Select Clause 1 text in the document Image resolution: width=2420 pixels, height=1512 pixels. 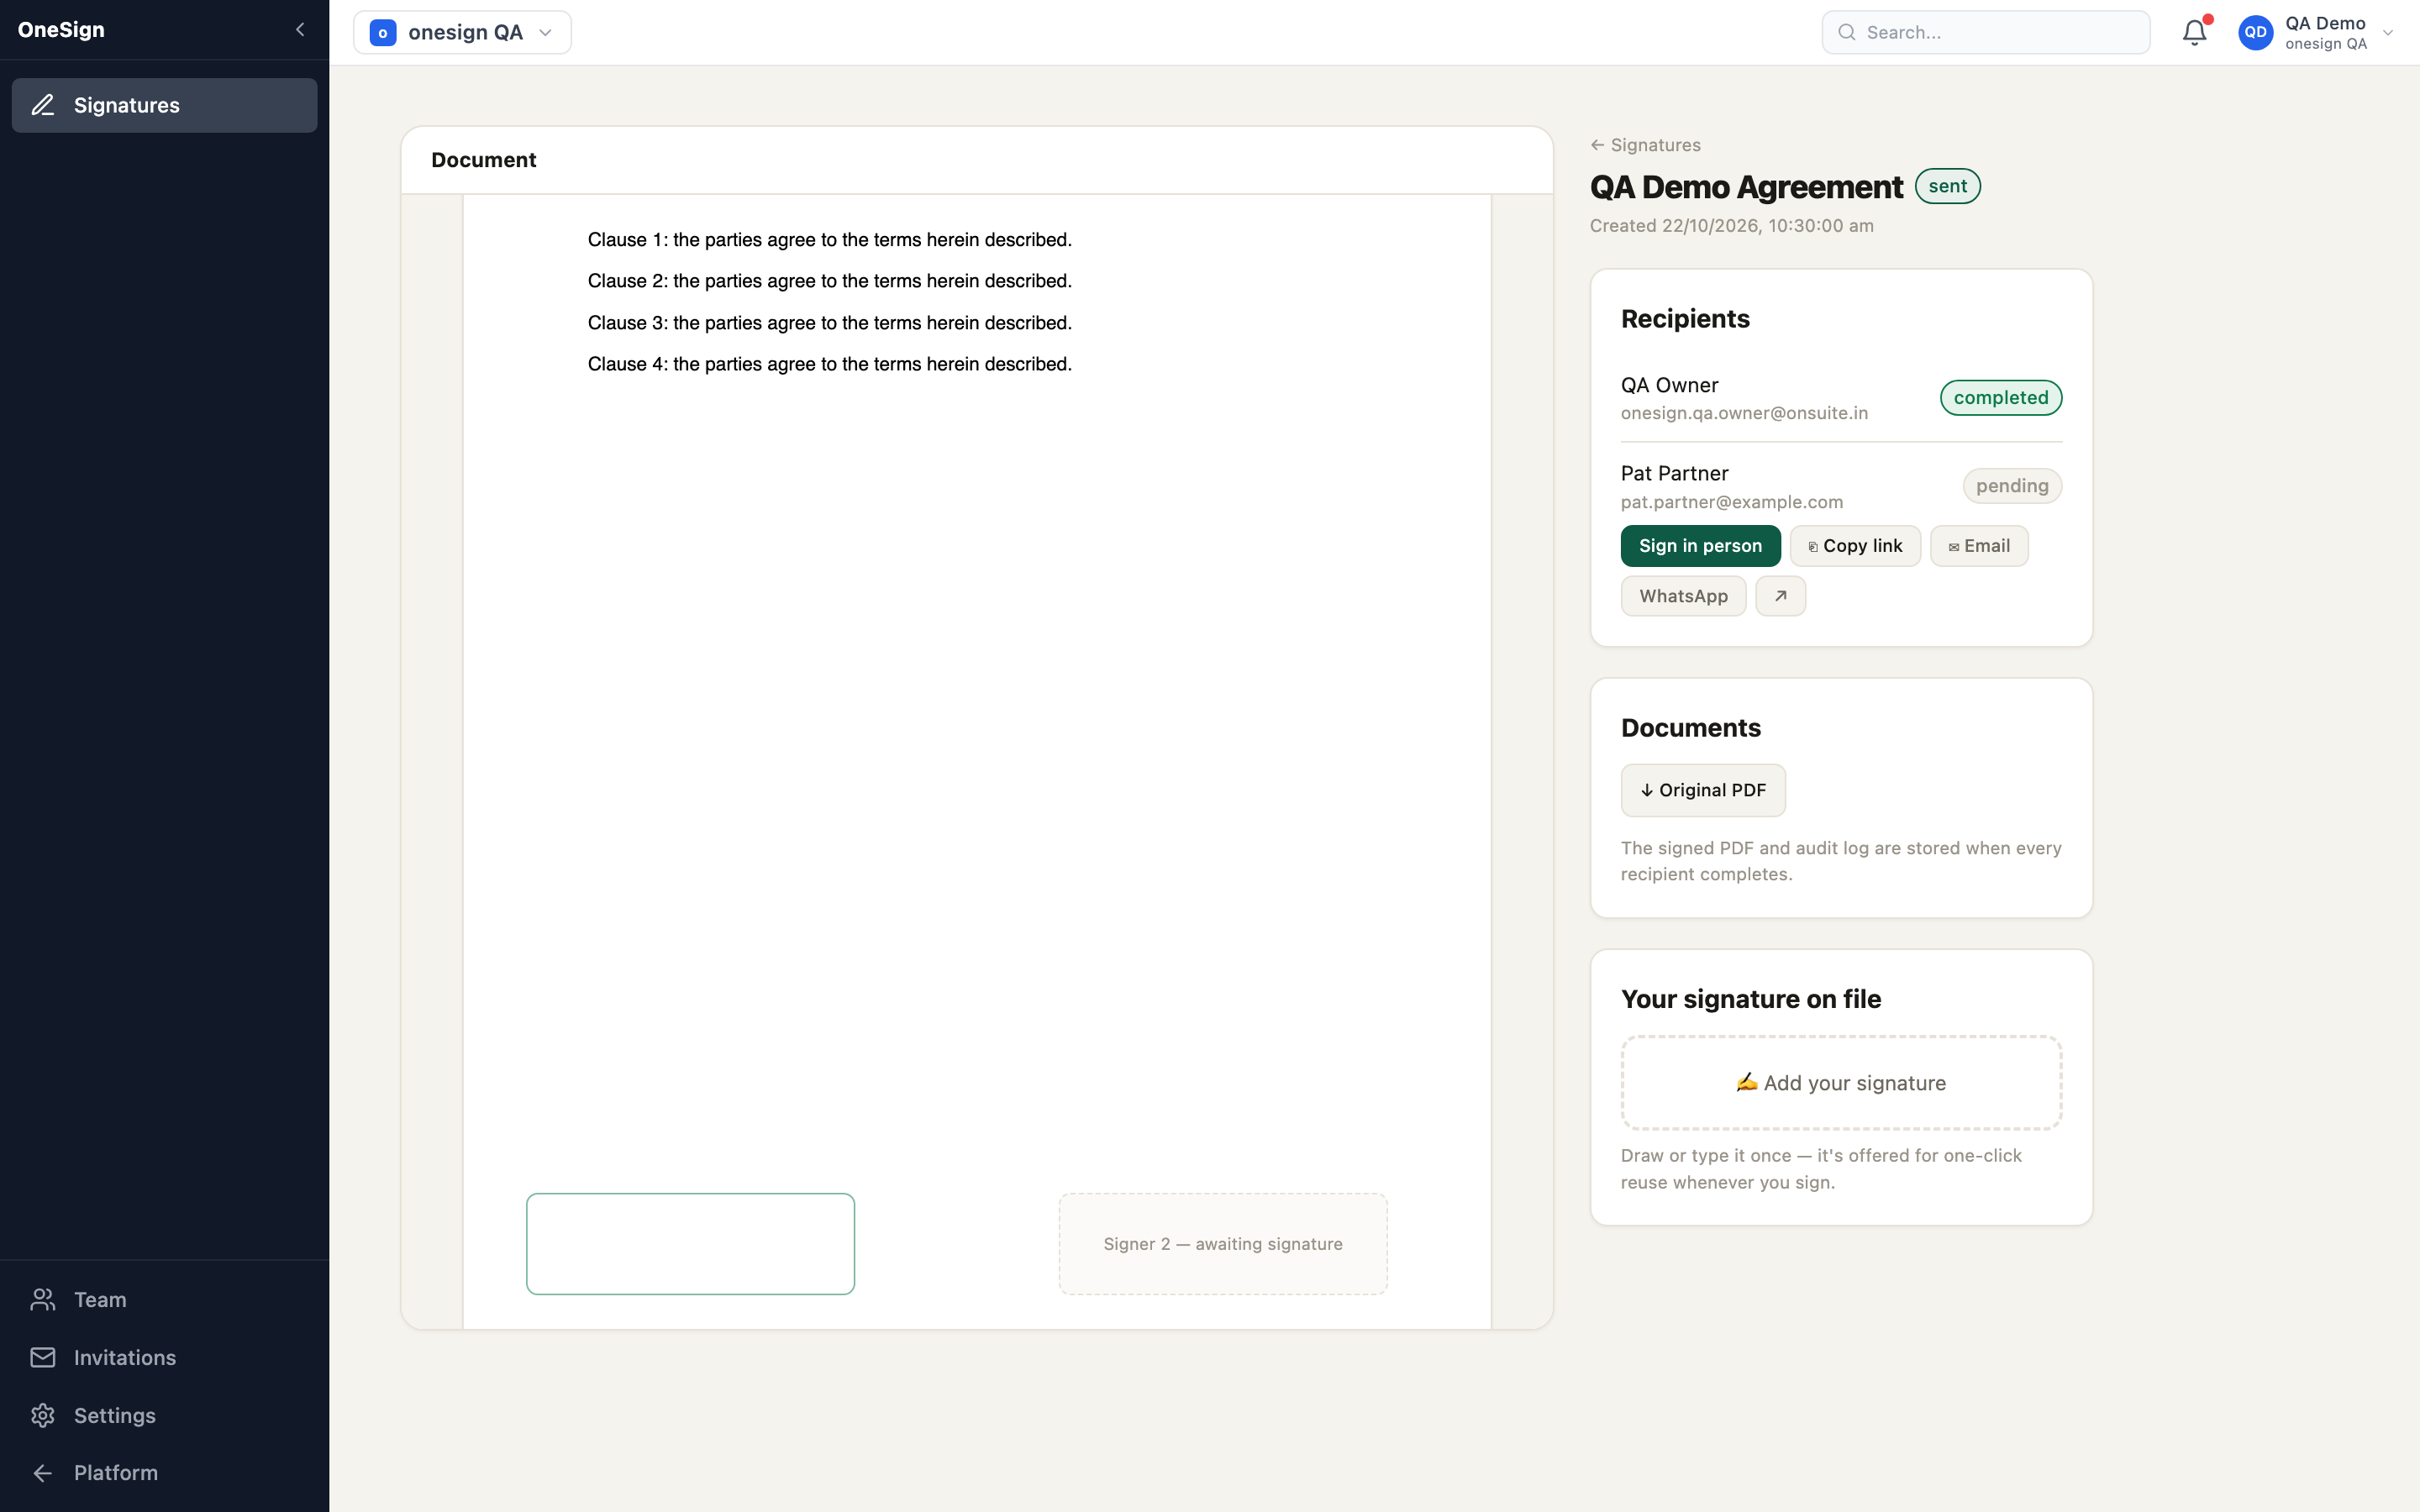829,240
